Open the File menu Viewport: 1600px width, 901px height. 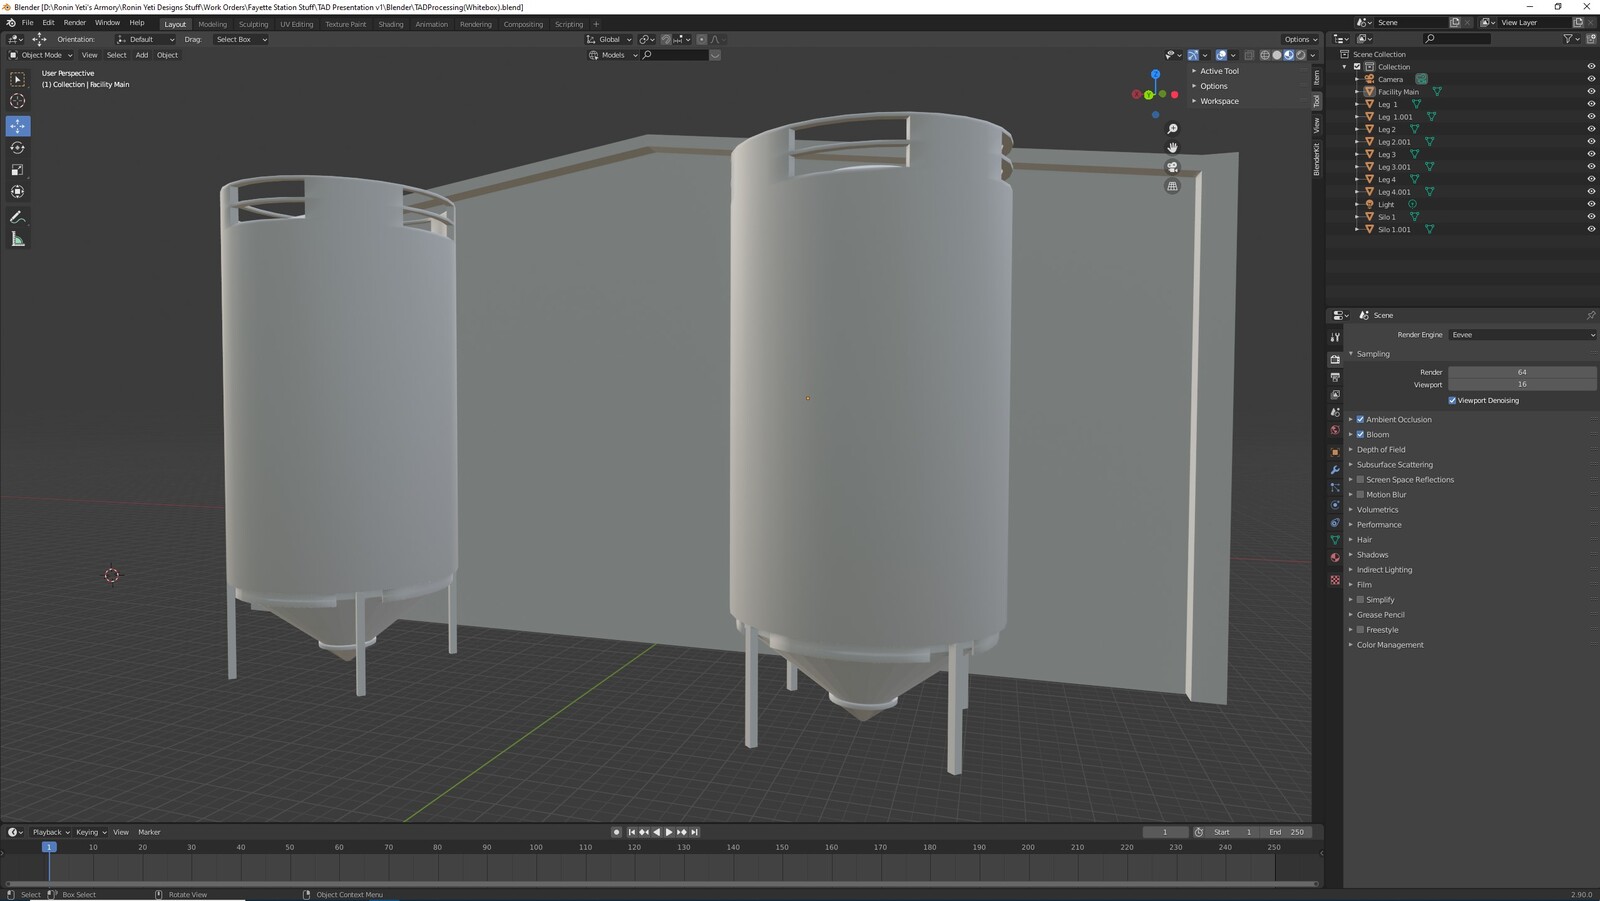[27, 22]
